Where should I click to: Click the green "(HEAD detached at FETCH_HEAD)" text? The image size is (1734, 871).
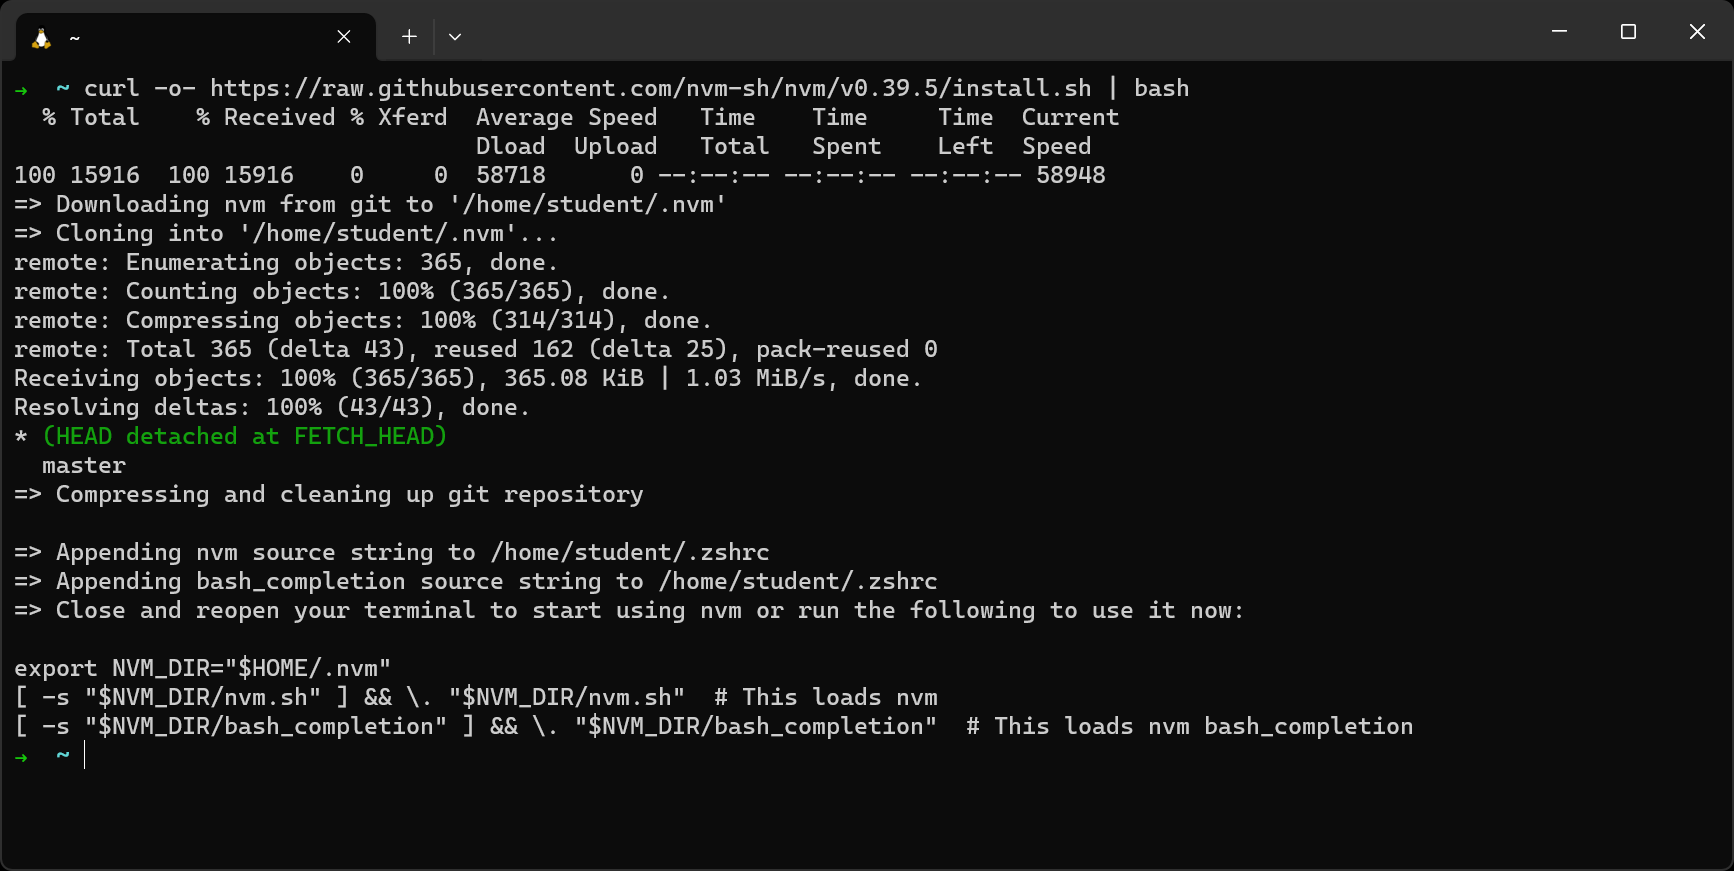245,437
